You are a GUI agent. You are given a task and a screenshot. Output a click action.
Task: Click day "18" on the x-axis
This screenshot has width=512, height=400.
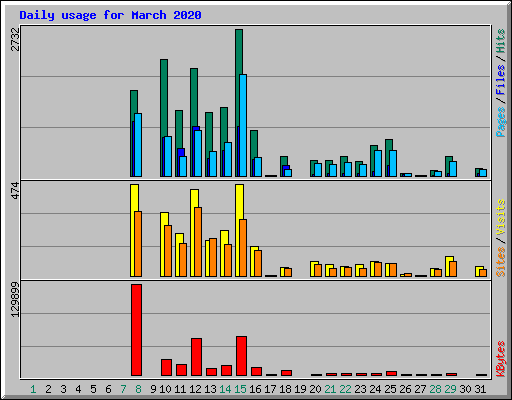click(285, 389)
